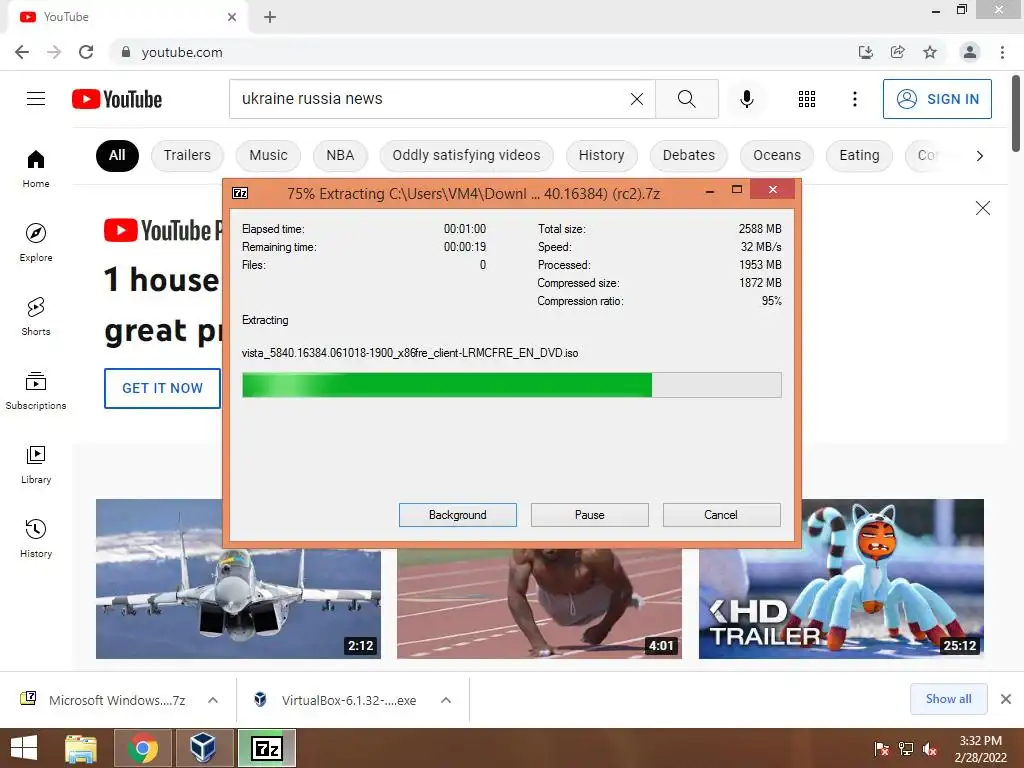Click Show all downloads
Screen dimensions: 1024x768
point(948,699)
